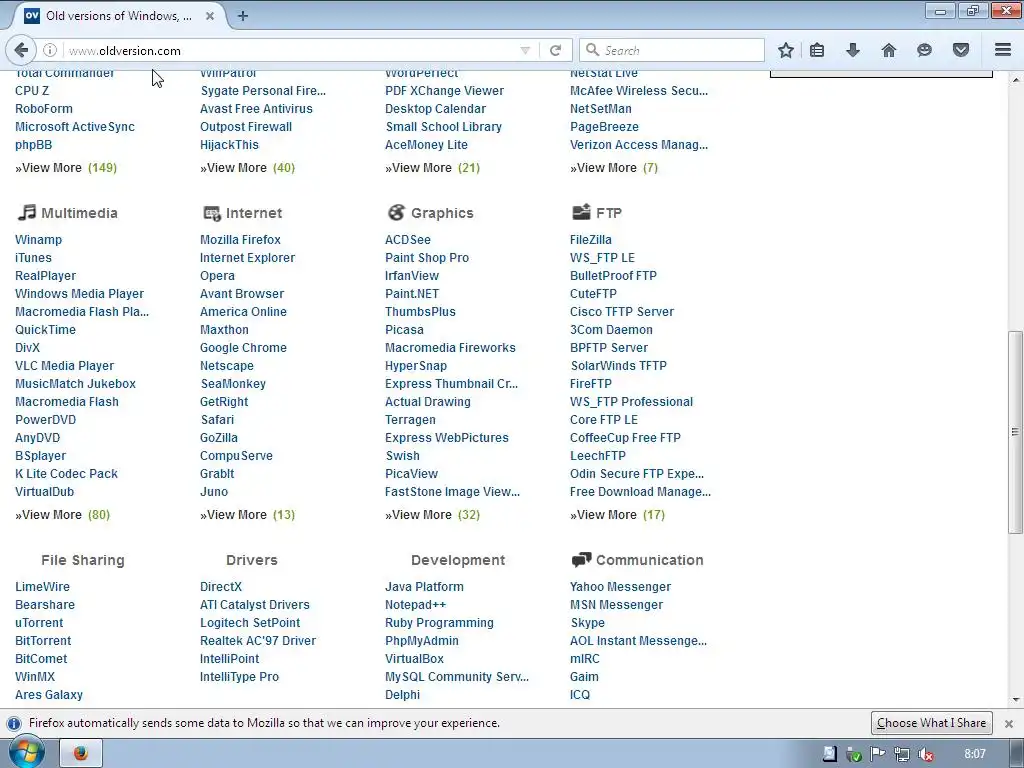1024x768 pixels.
Task: Open the Yahoo Messenger link
Action: [x=620, y=586]
